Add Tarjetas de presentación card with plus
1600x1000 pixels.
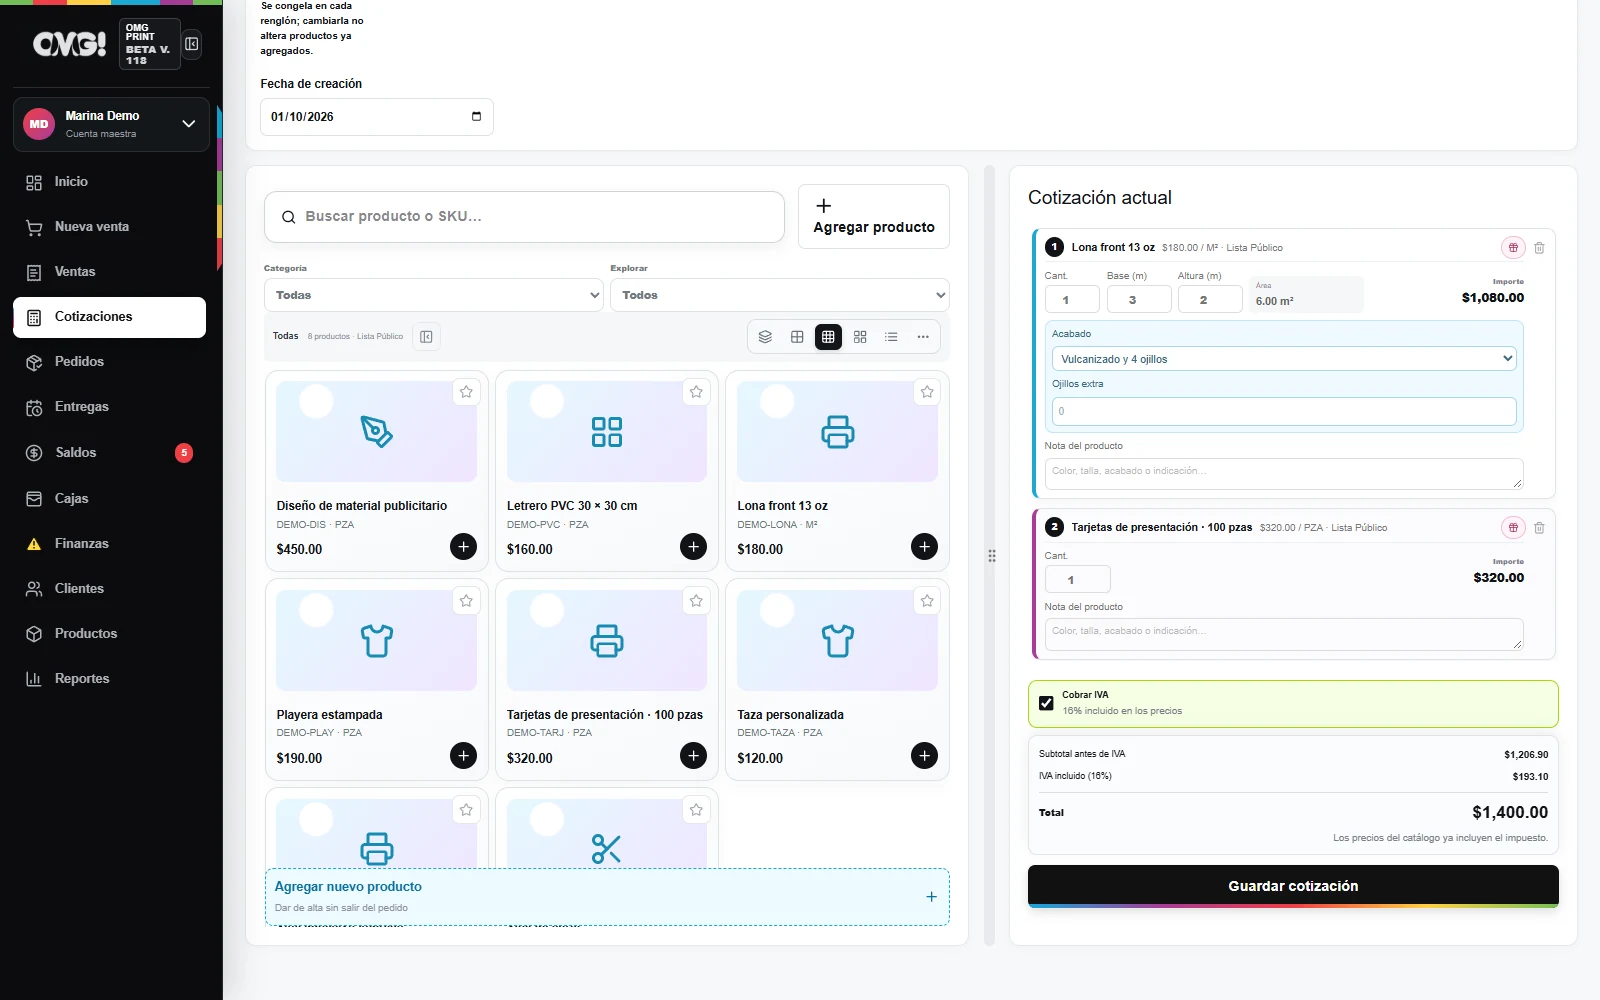pos(693,756)
